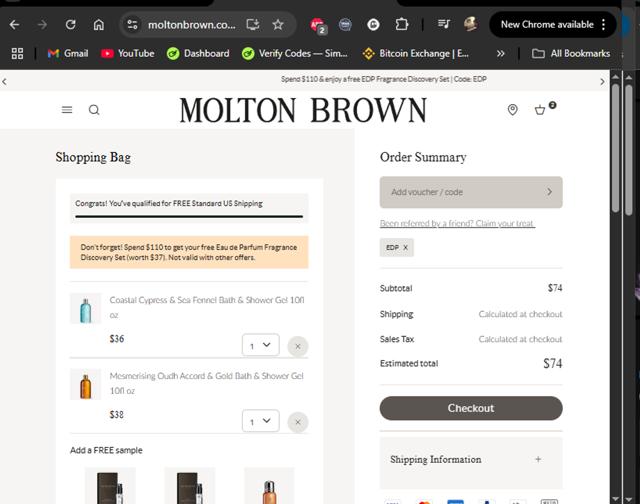This screenshot has width=640, height=504.
Task: Expand Add voucher / code field
Action: [471, 192]
